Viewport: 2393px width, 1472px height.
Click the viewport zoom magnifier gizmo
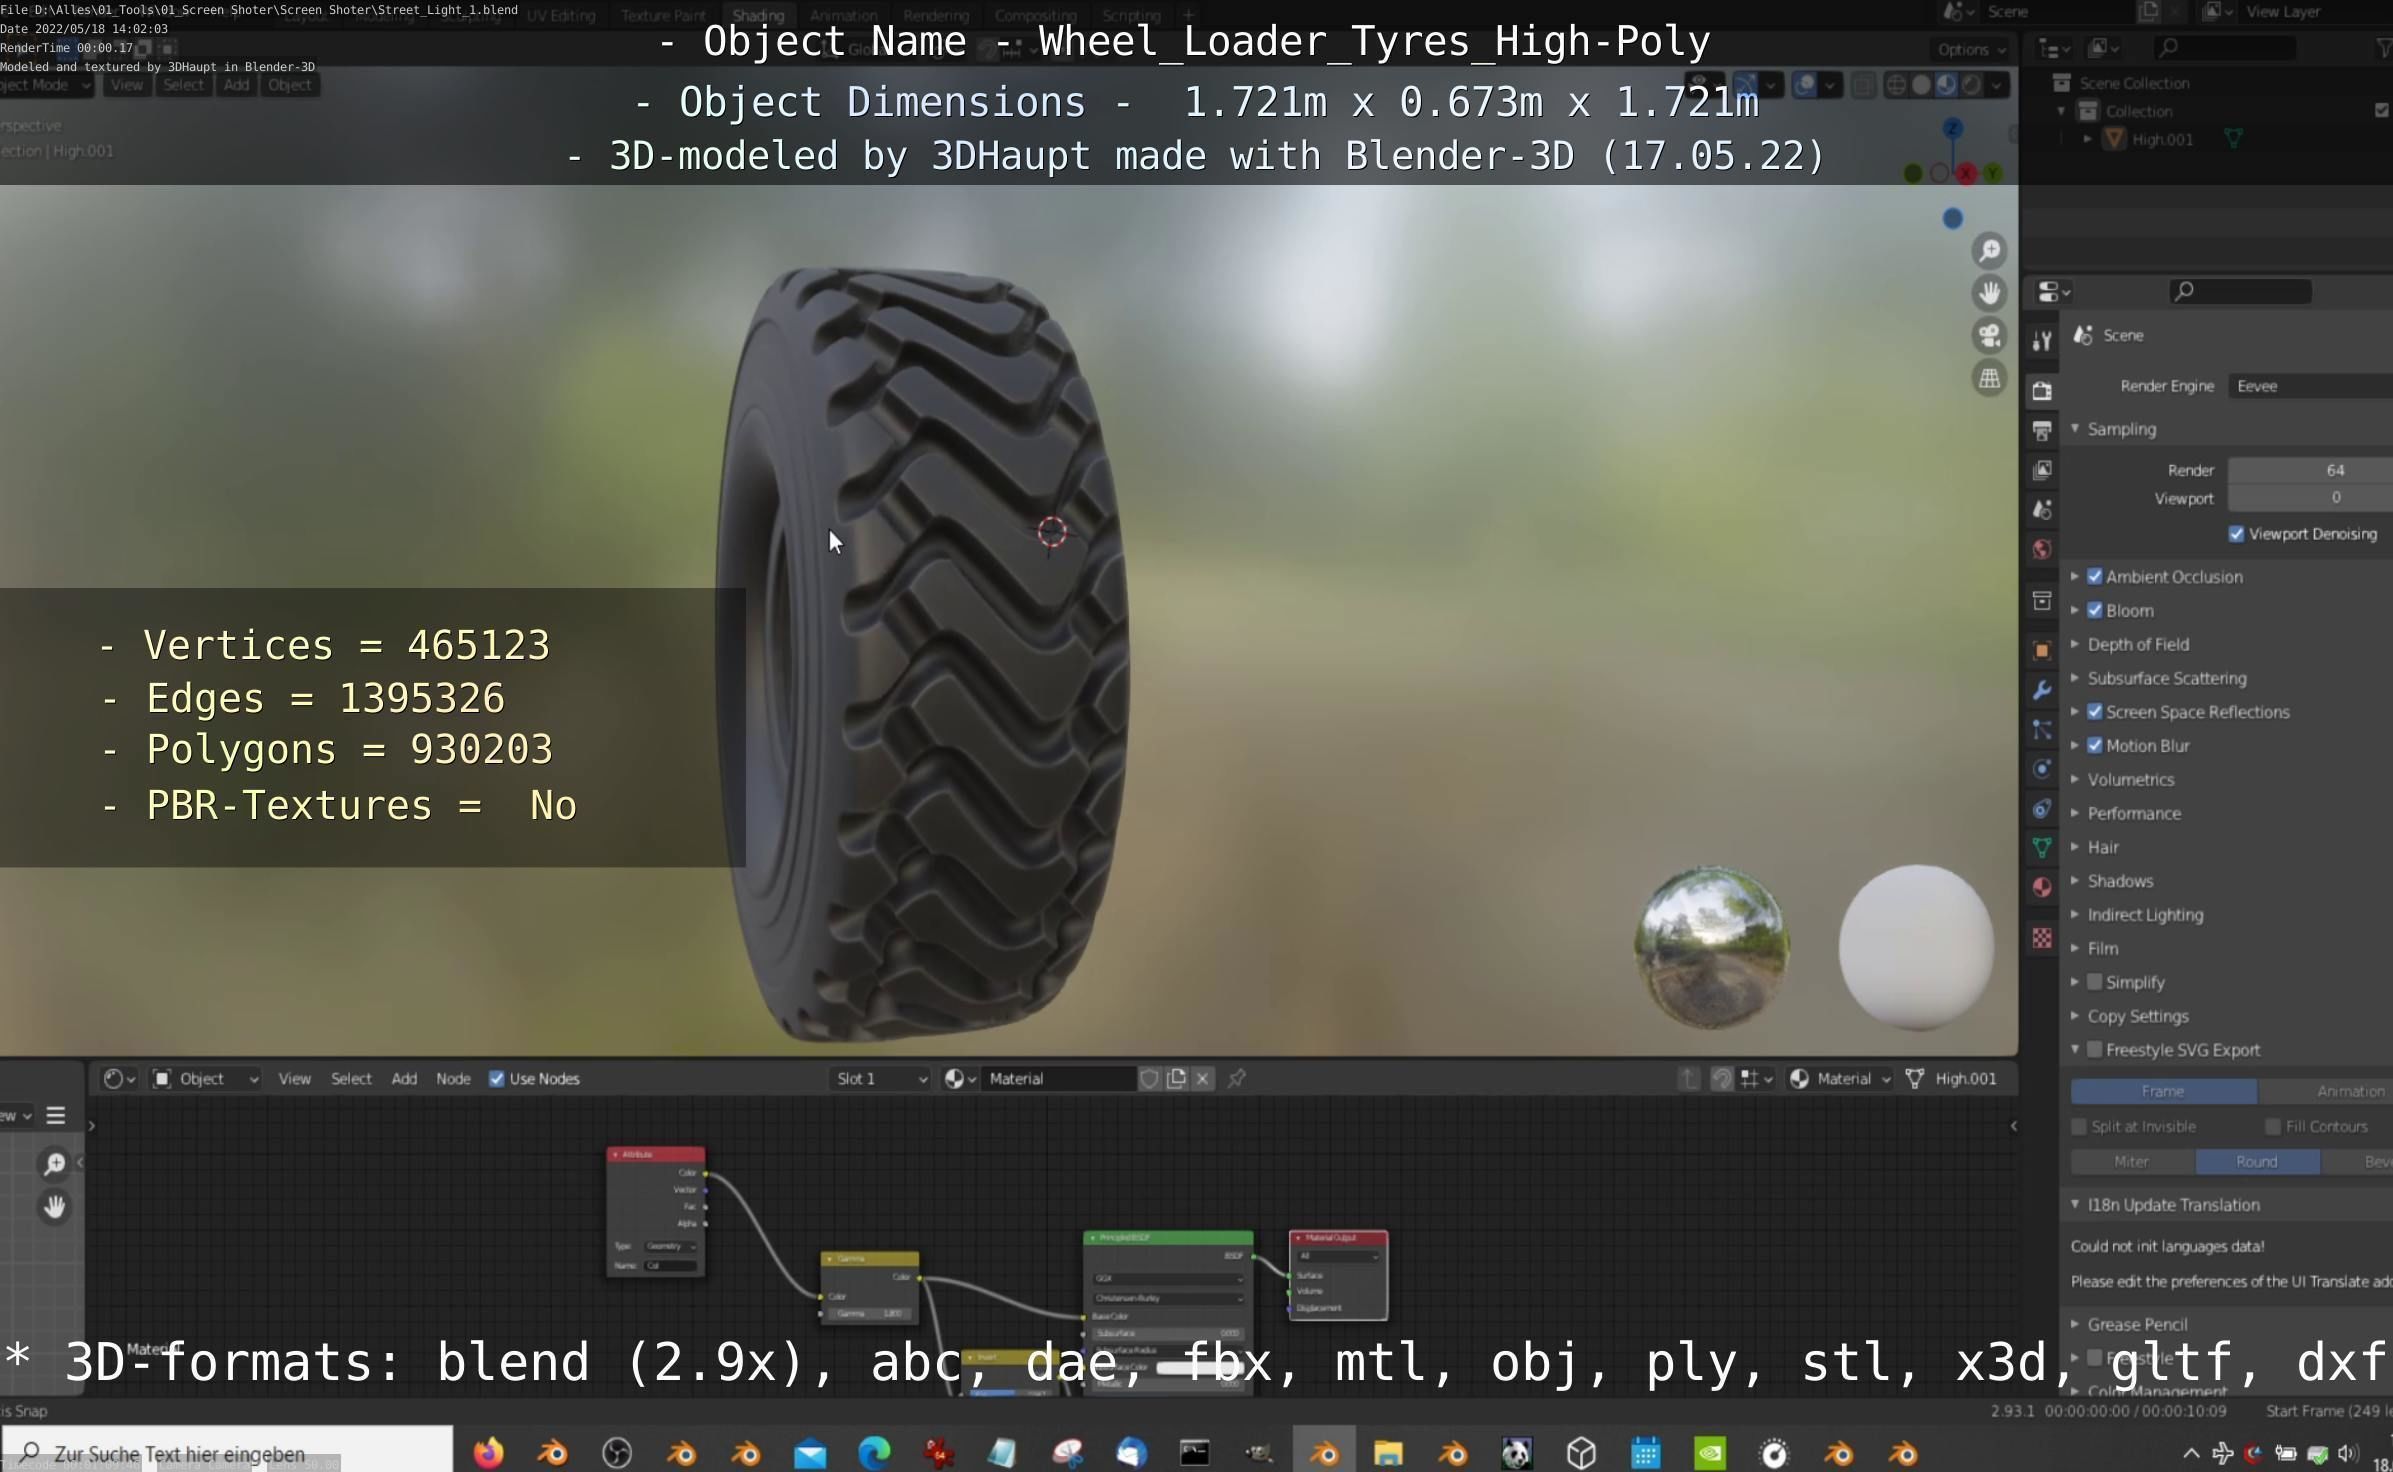(x=1990, y=250)
